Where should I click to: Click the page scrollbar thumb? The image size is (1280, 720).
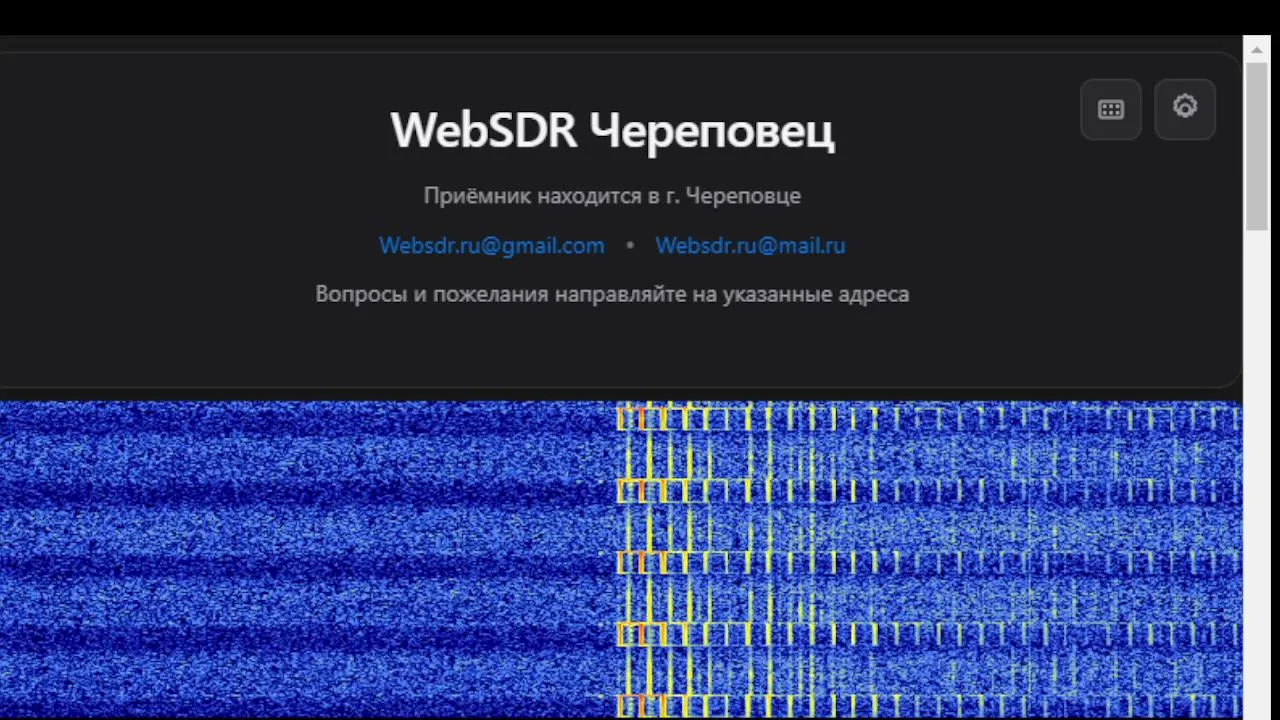[x=1257, y=145]
